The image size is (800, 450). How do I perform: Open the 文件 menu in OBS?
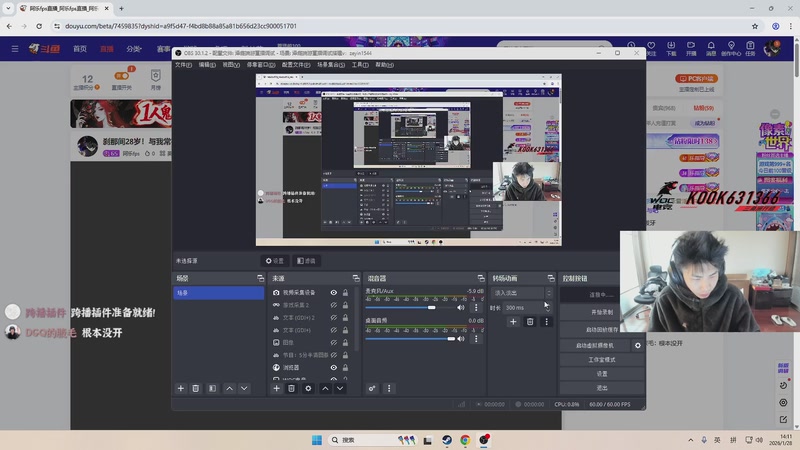coord(183,65)
